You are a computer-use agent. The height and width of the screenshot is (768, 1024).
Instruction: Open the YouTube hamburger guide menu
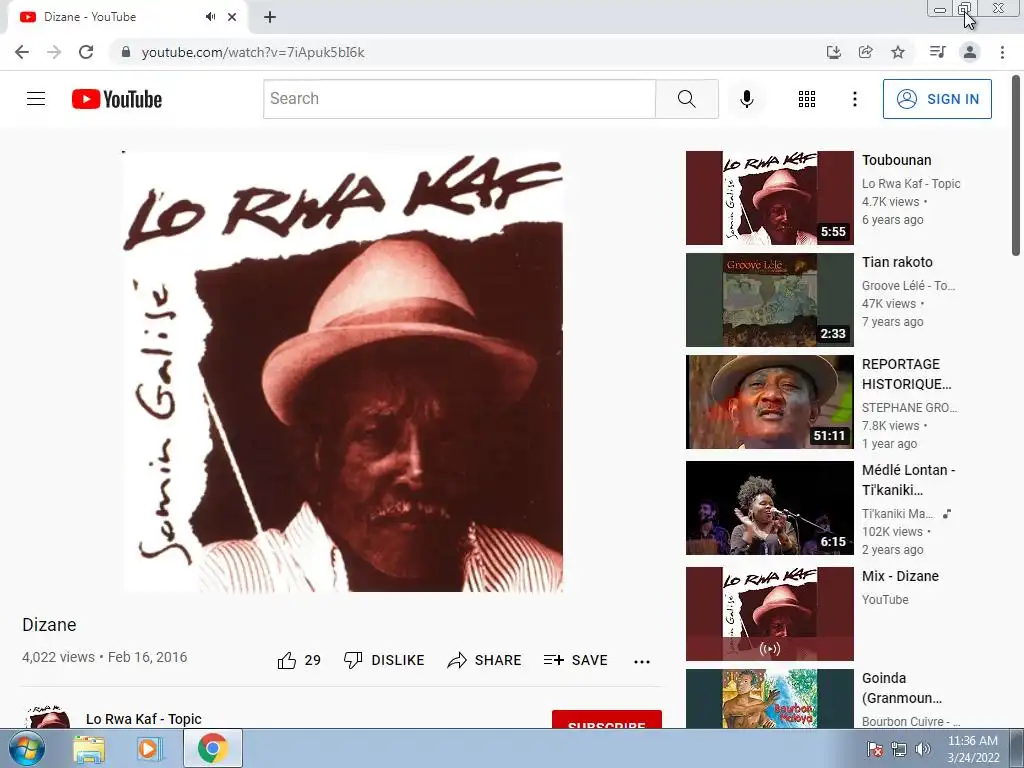36,99
